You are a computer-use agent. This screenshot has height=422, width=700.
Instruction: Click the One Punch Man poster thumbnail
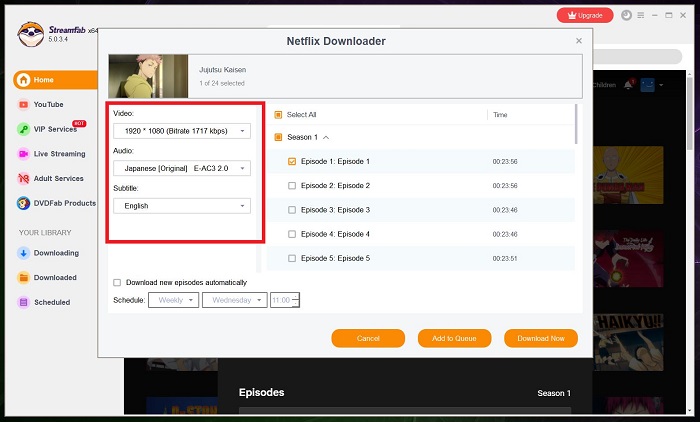pyautogui.click(x=628, y=175)
